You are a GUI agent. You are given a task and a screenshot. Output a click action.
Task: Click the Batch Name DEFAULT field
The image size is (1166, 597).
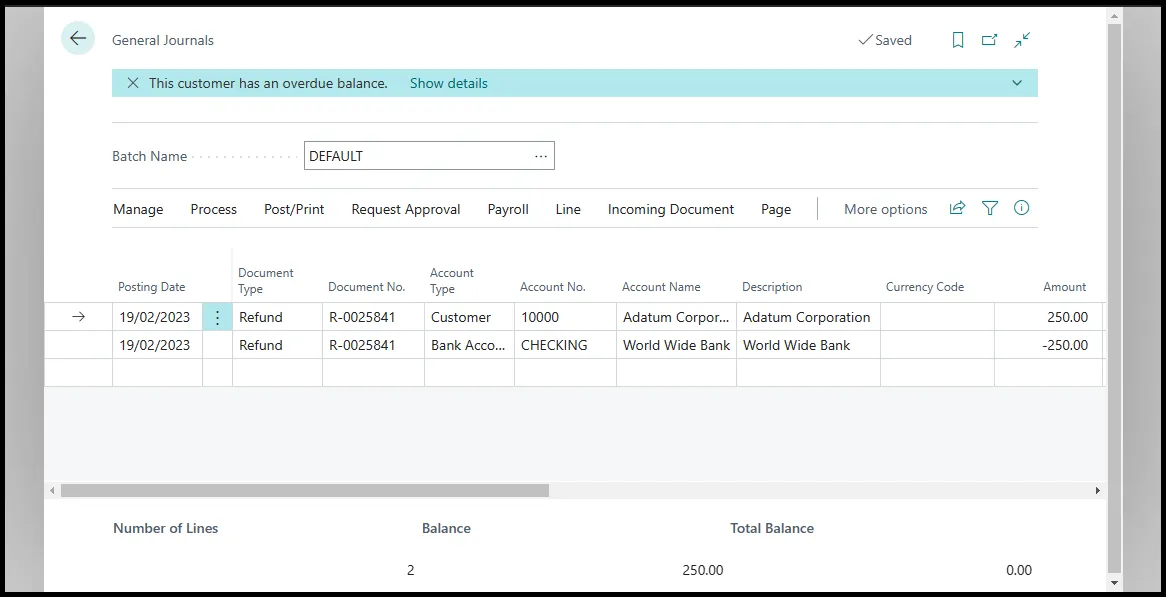[x=429, y=156]
